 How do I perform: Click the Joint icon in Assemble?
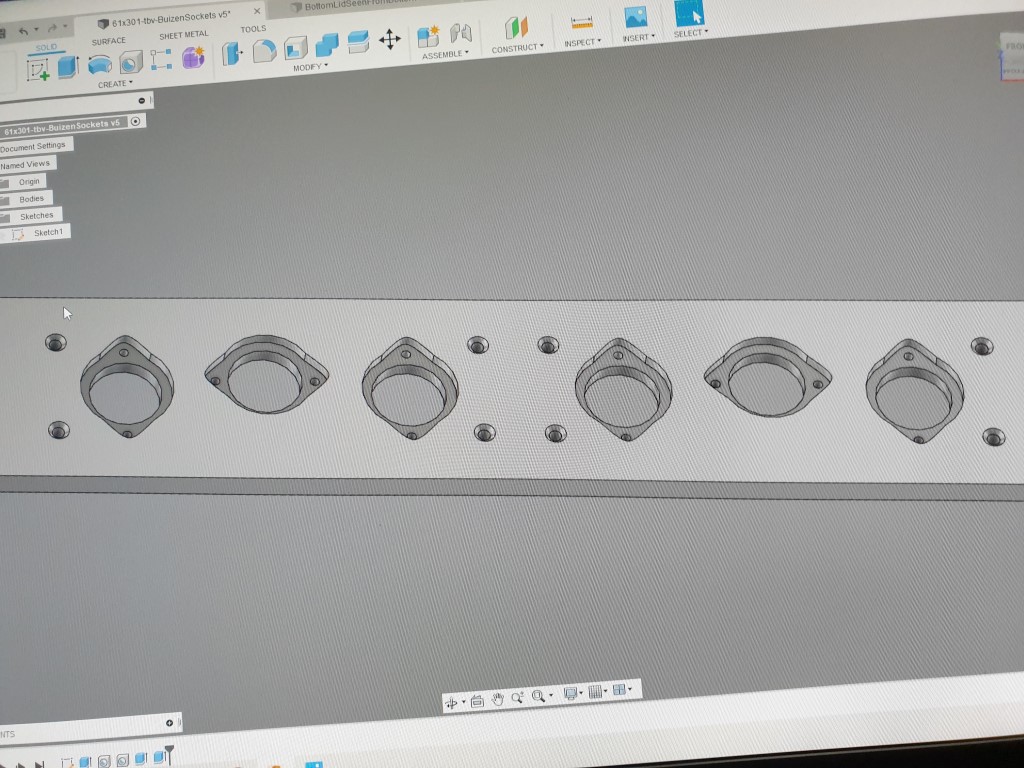(461, 33)
